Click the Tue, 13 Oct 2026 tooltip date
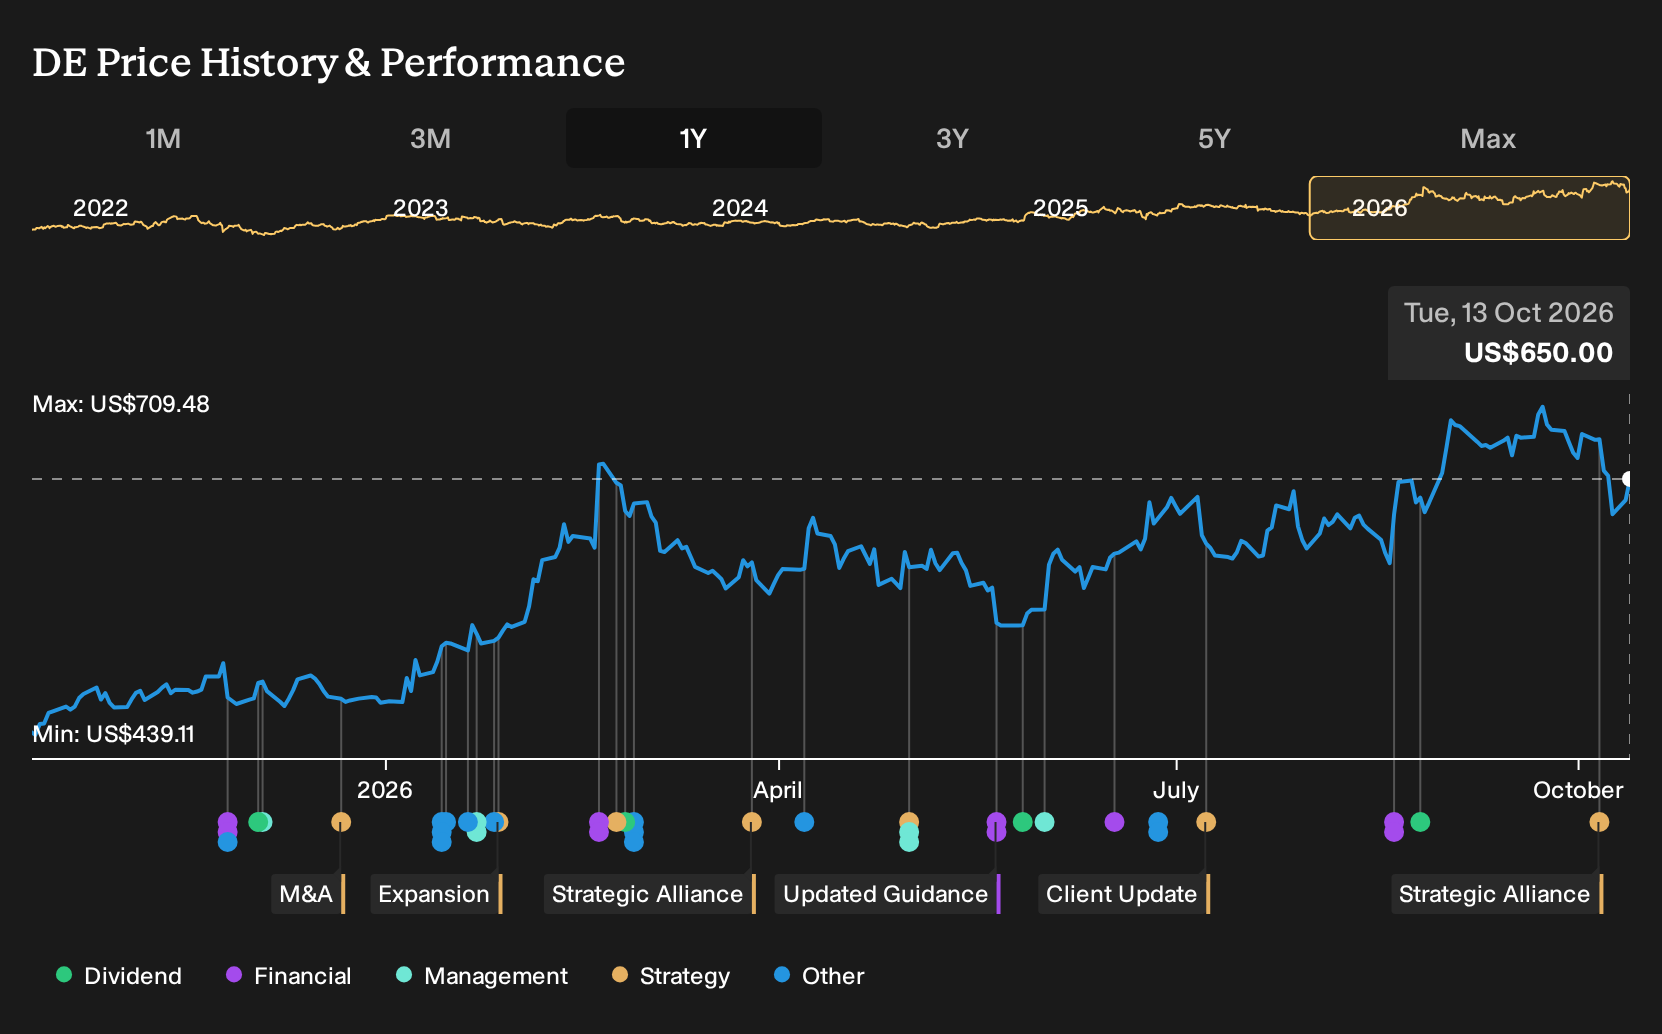Viewport: 1662px width, 1034px height. click(1508, 313)
